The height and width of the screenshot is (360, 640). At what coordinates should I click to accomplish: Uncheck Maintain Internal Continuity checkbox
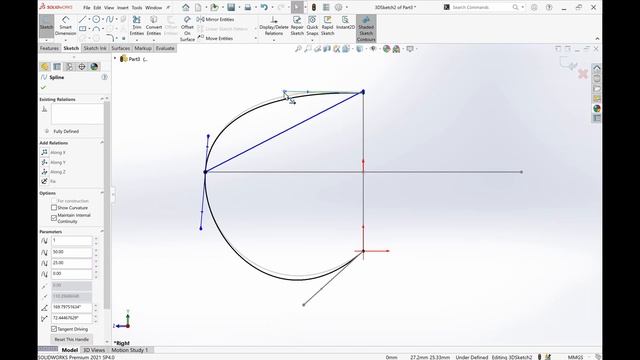click(54, 218)
